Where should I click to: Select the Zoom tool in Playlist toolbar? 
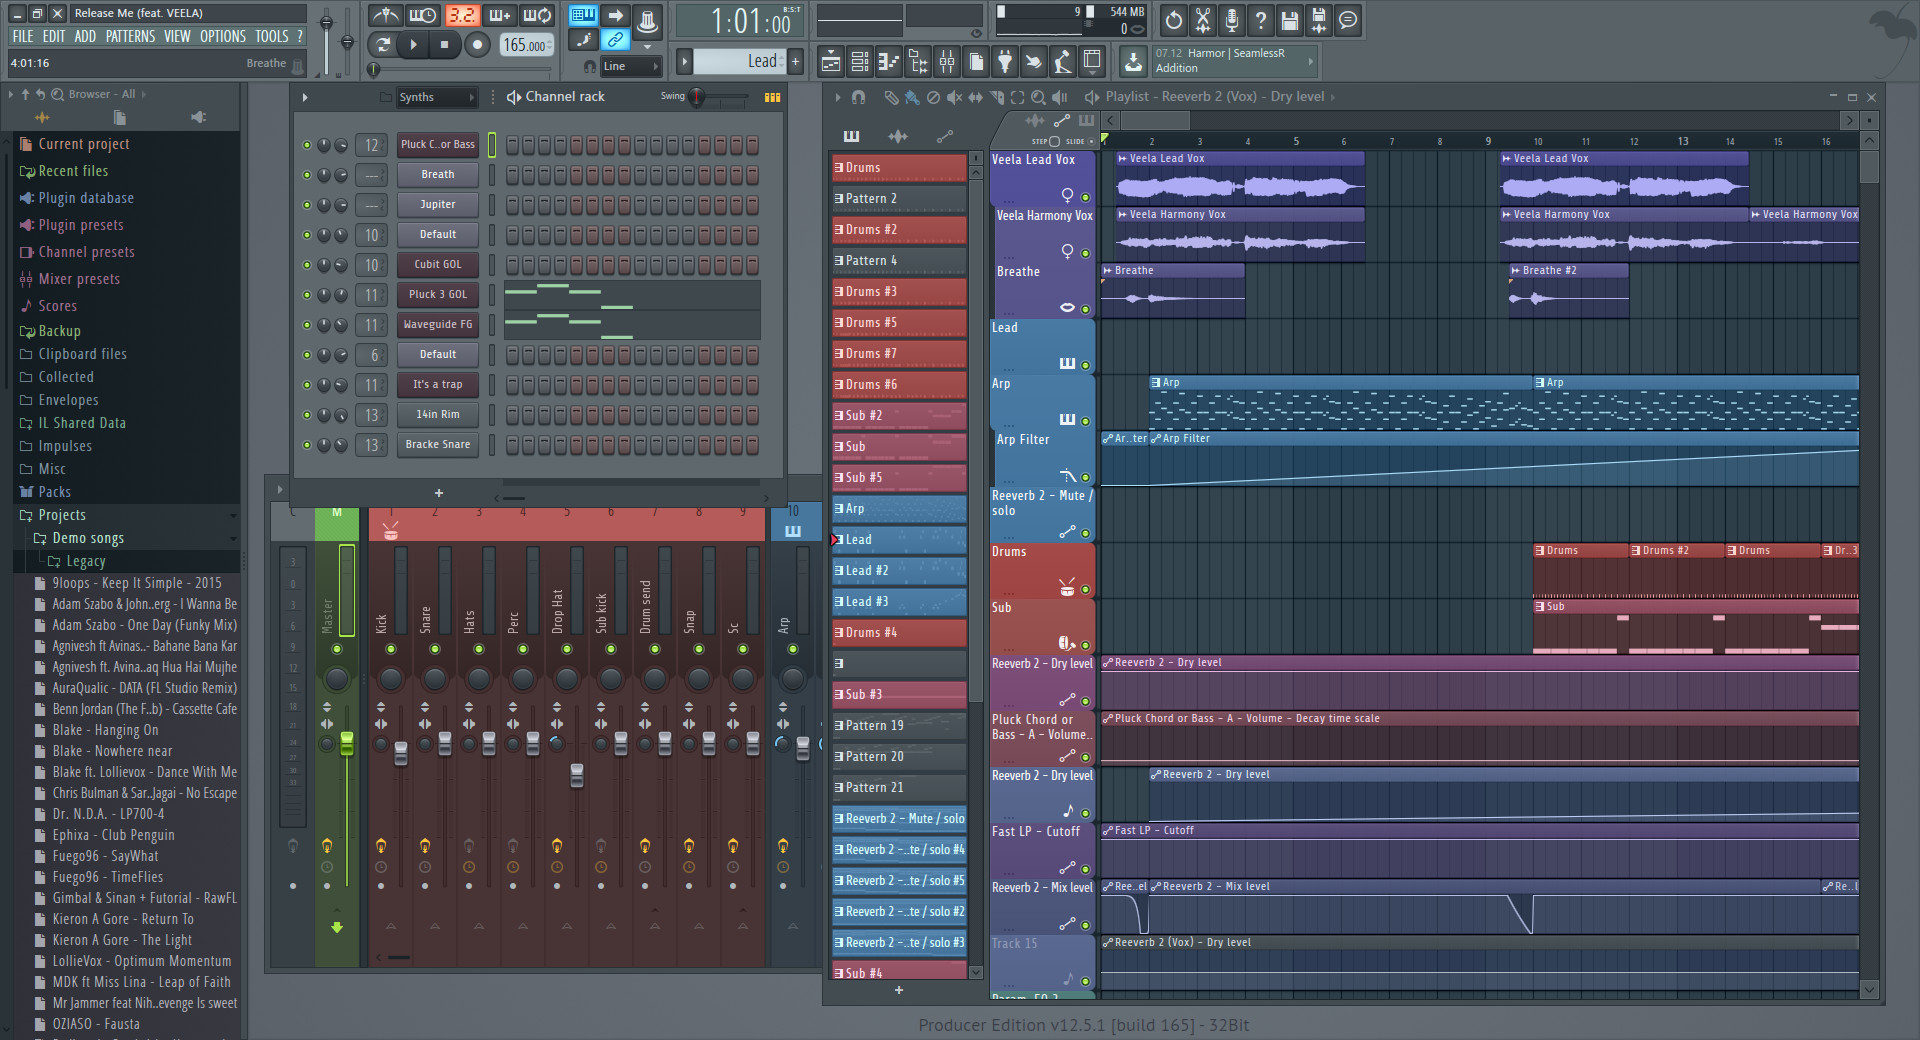click(x=1038, y=97)
